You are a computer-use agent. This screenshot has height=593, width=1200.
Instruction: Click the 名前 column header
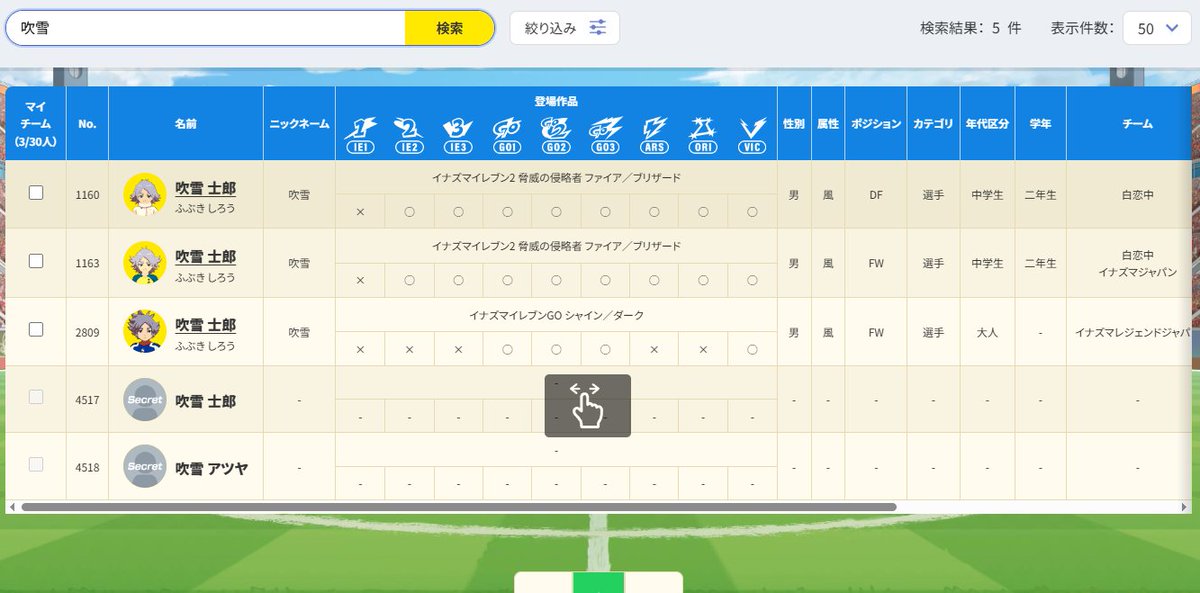click(x=186, y=124)
